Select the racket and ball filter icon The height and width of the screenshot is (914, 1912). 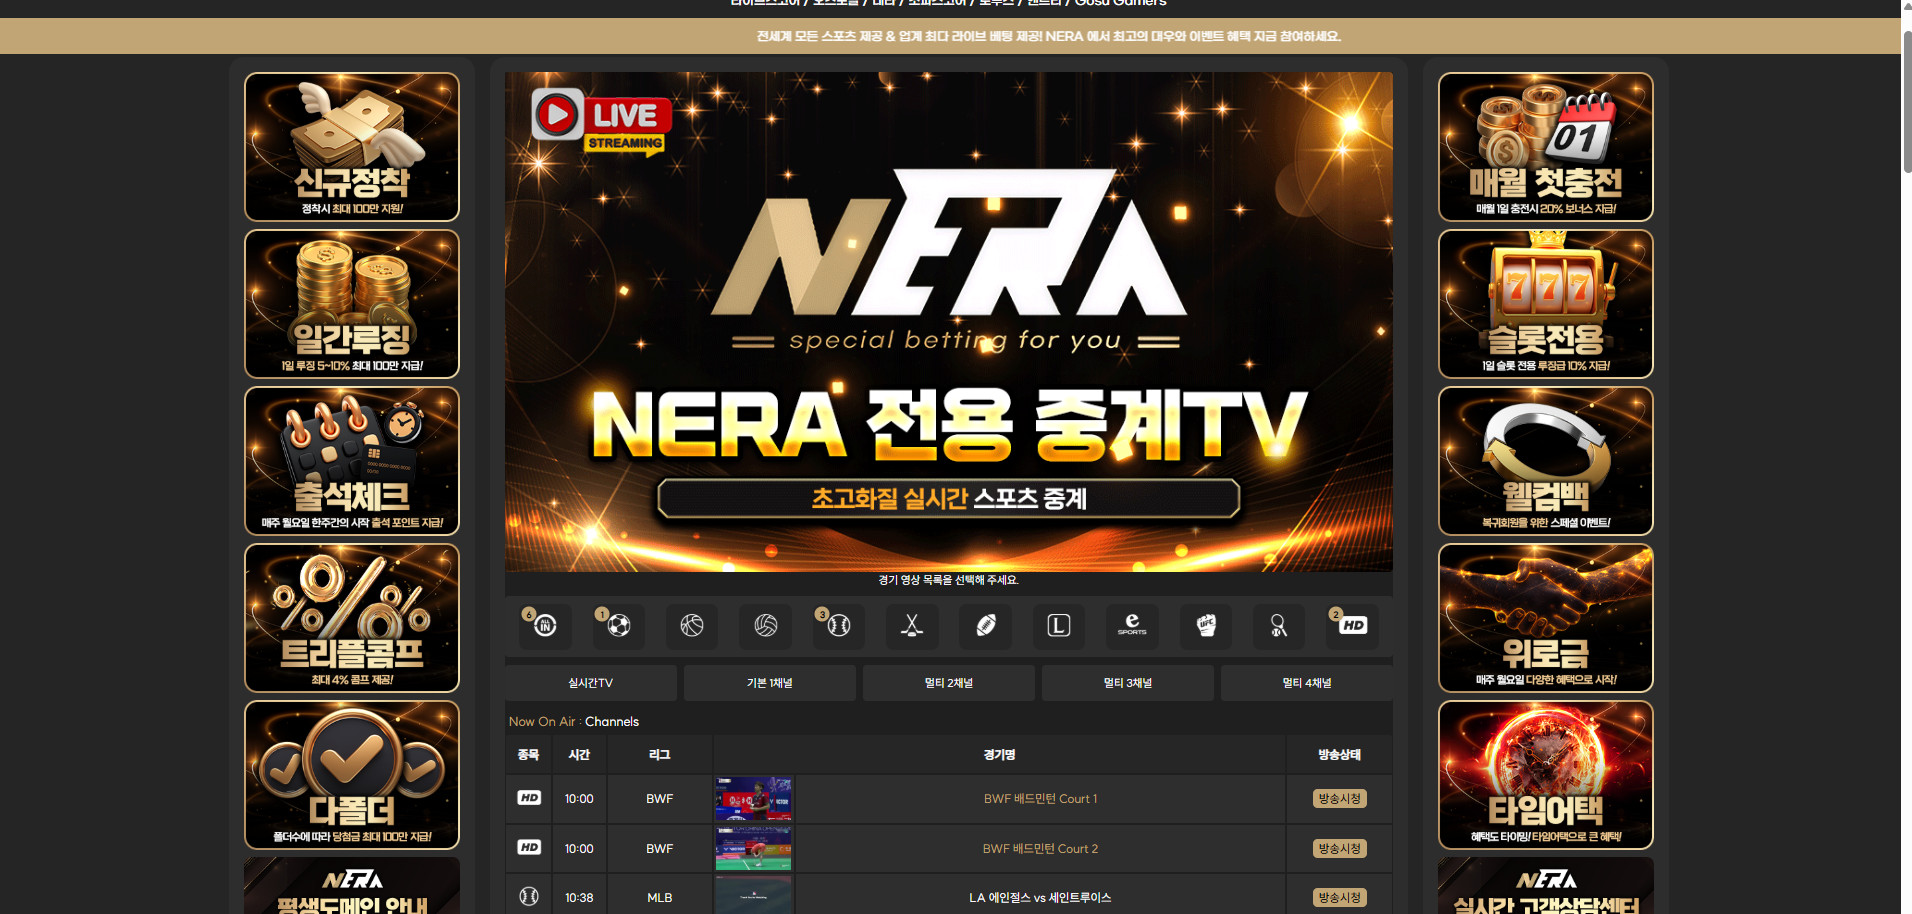click(x=1279, y=625)
